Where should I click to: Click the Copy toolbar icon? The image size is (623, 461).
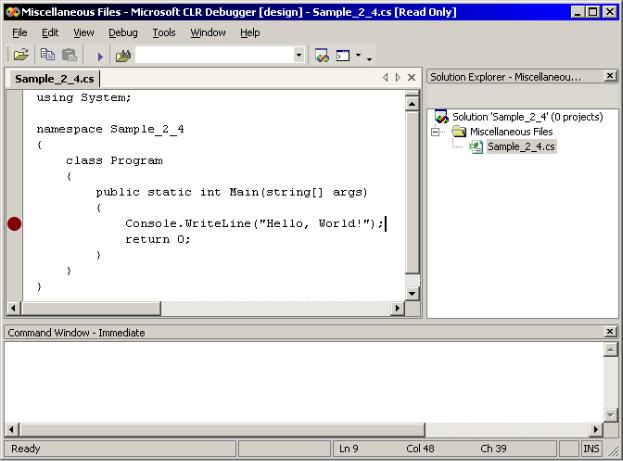[x=48, y=55]
